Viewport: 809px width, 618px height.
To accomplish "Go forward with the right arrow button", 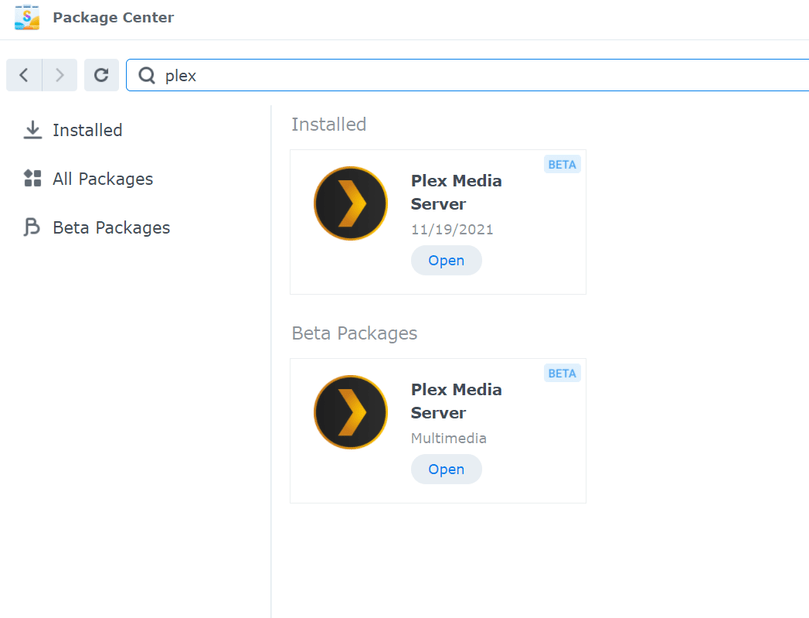I will (x=60, y=75).
